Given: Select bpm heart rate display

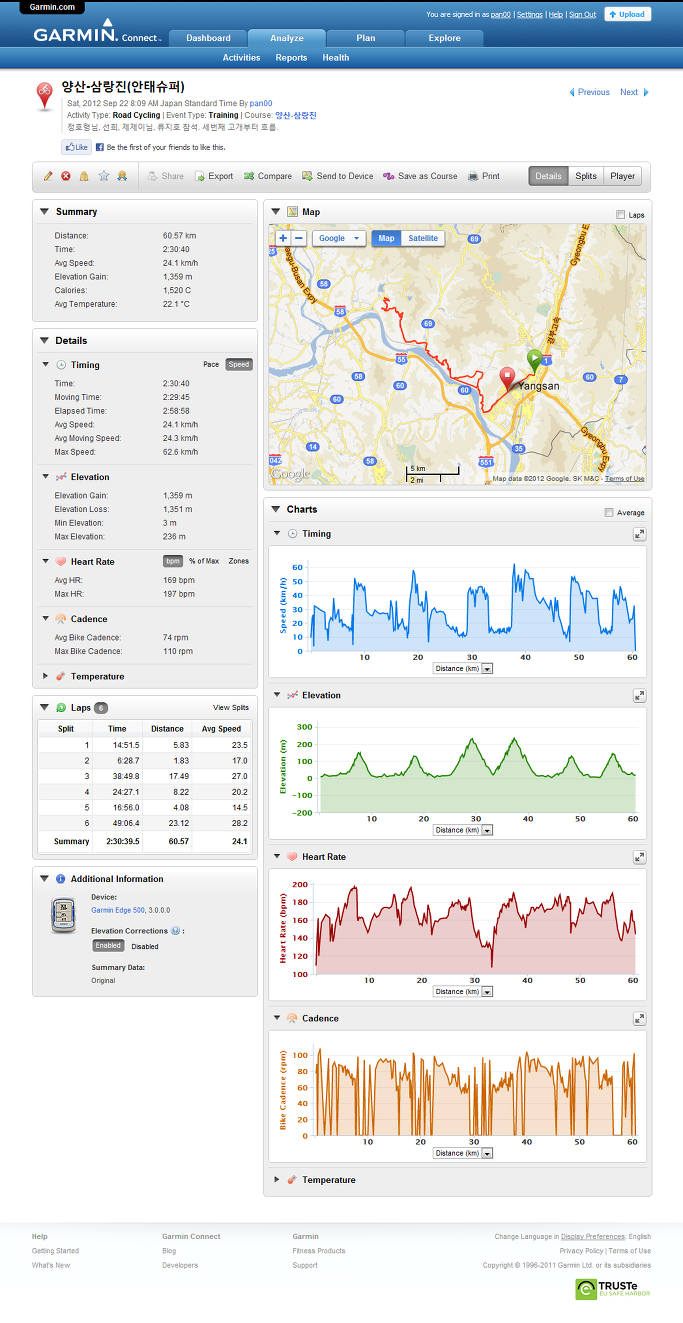Looking at the screenshot, I should point(172,561).
